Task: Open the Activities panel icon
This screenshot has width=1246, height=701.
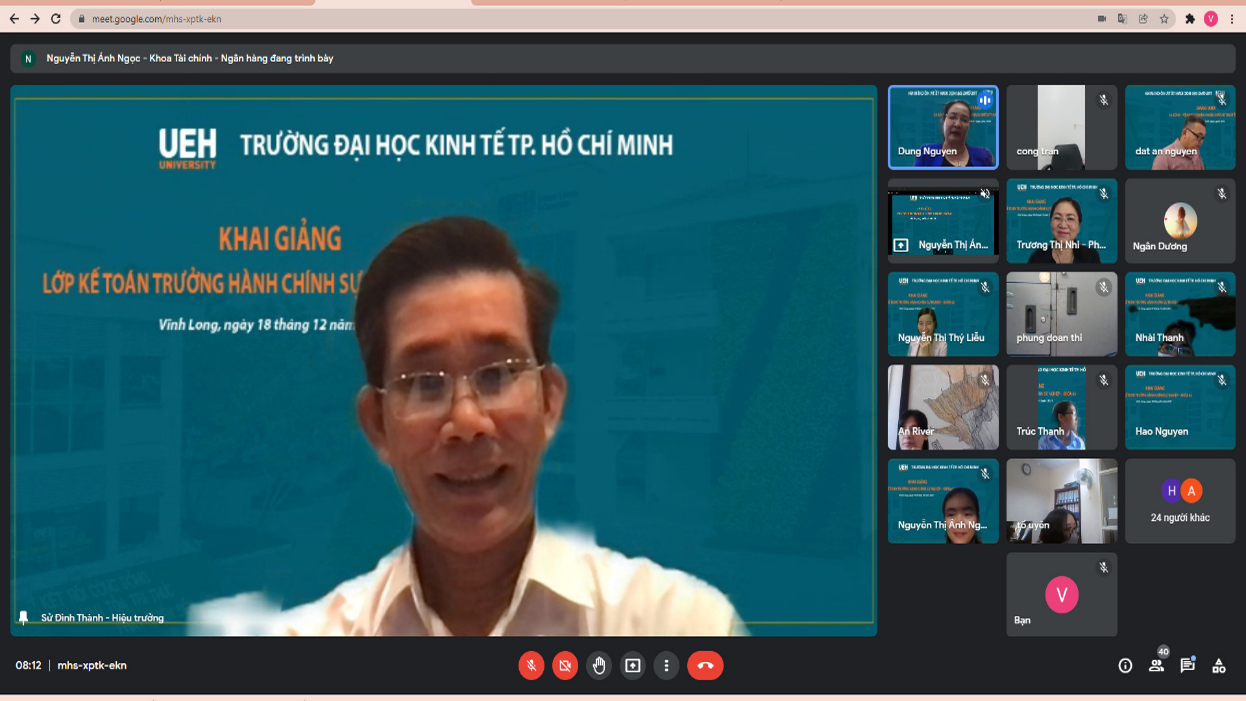Action: (x=1219, y=666)
